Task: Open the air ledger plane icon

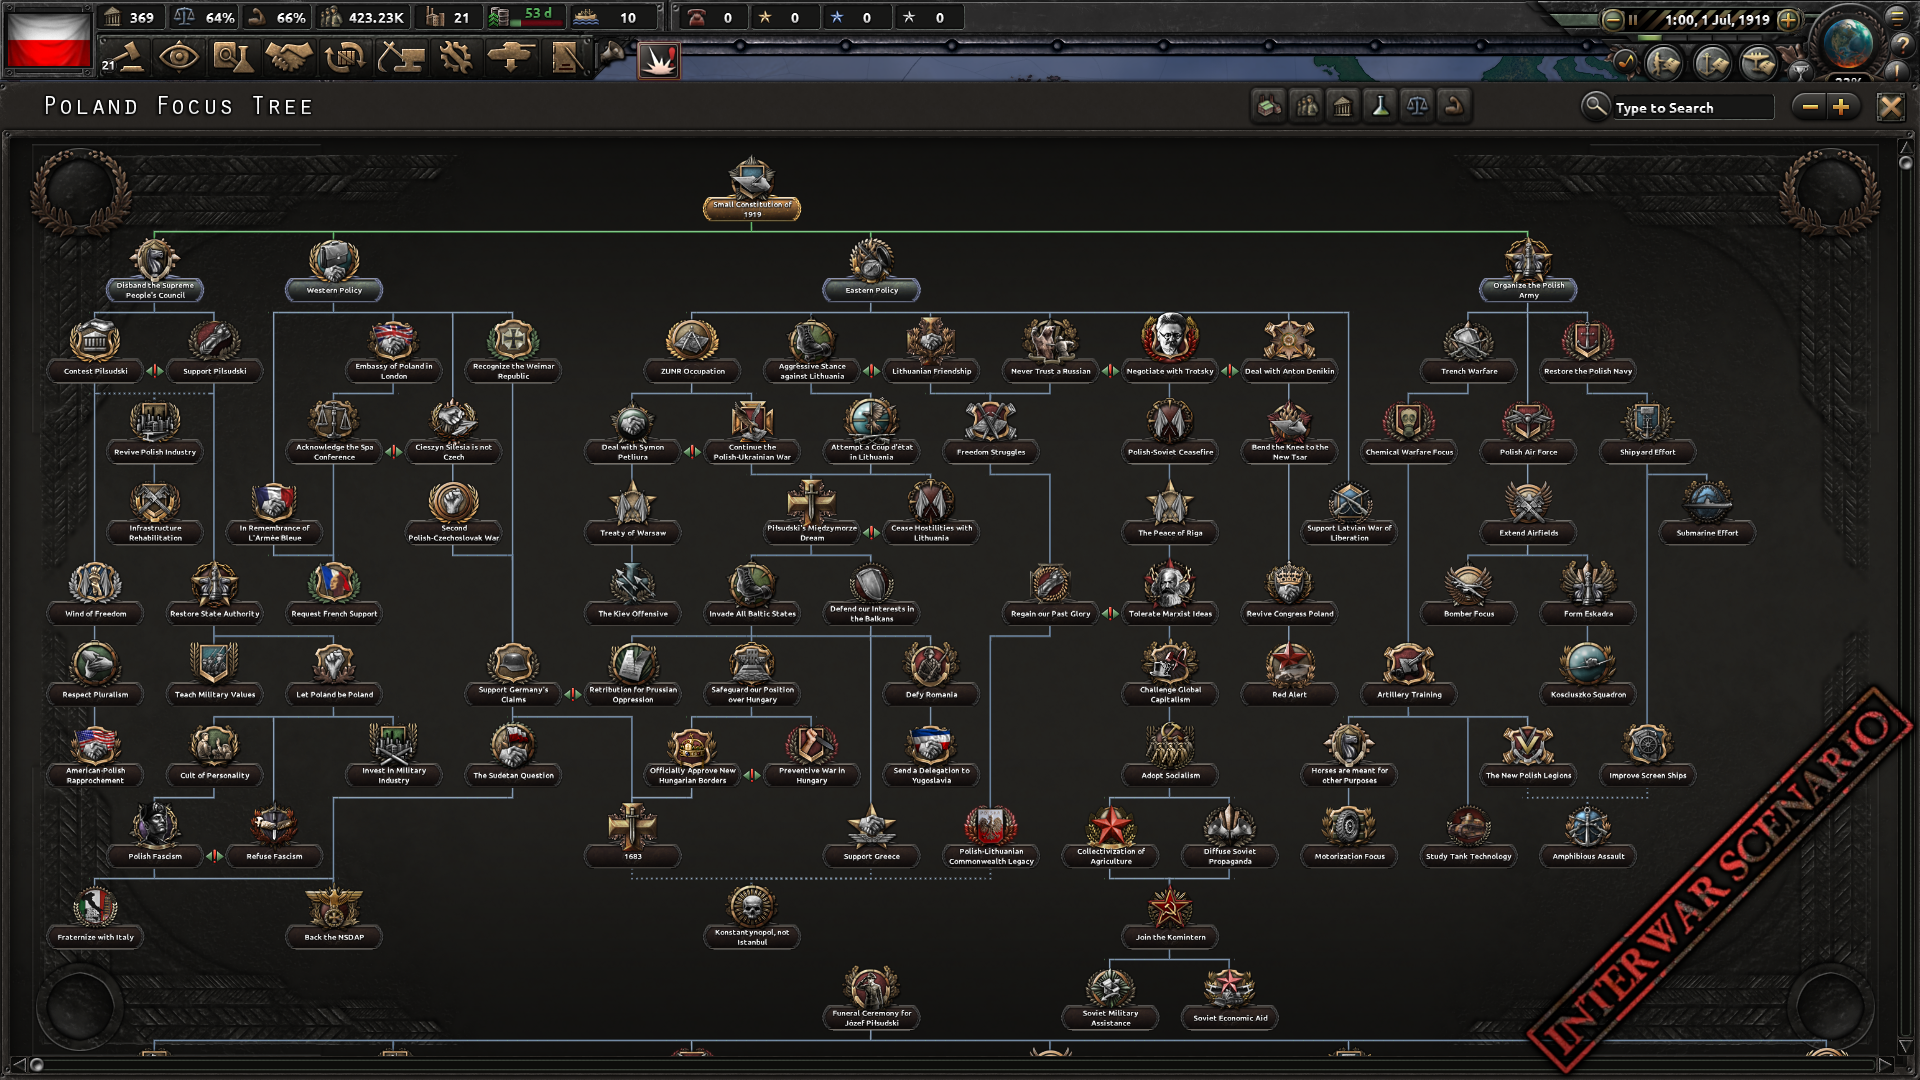Action: pyautogui.click(x=1758, y=63)
